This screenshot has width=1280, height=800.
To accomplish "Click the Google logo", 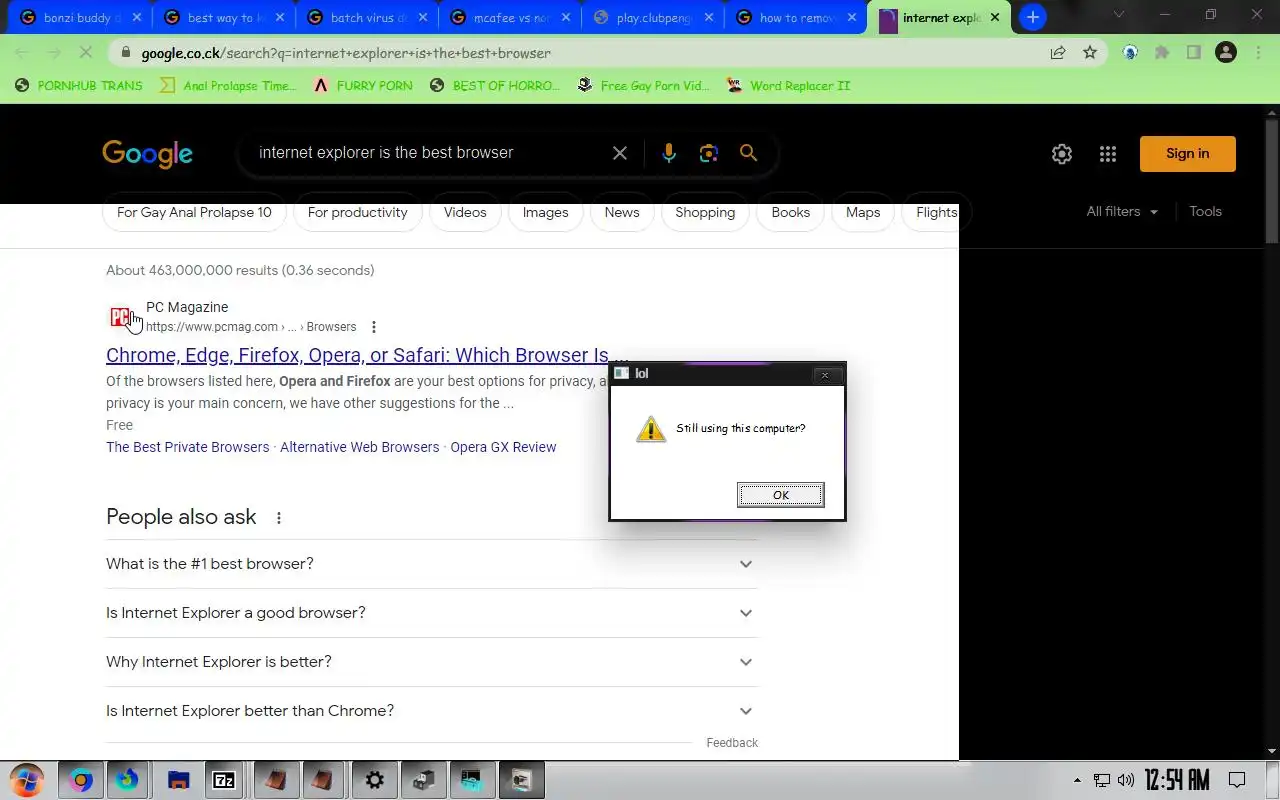I will coord(147,154).
